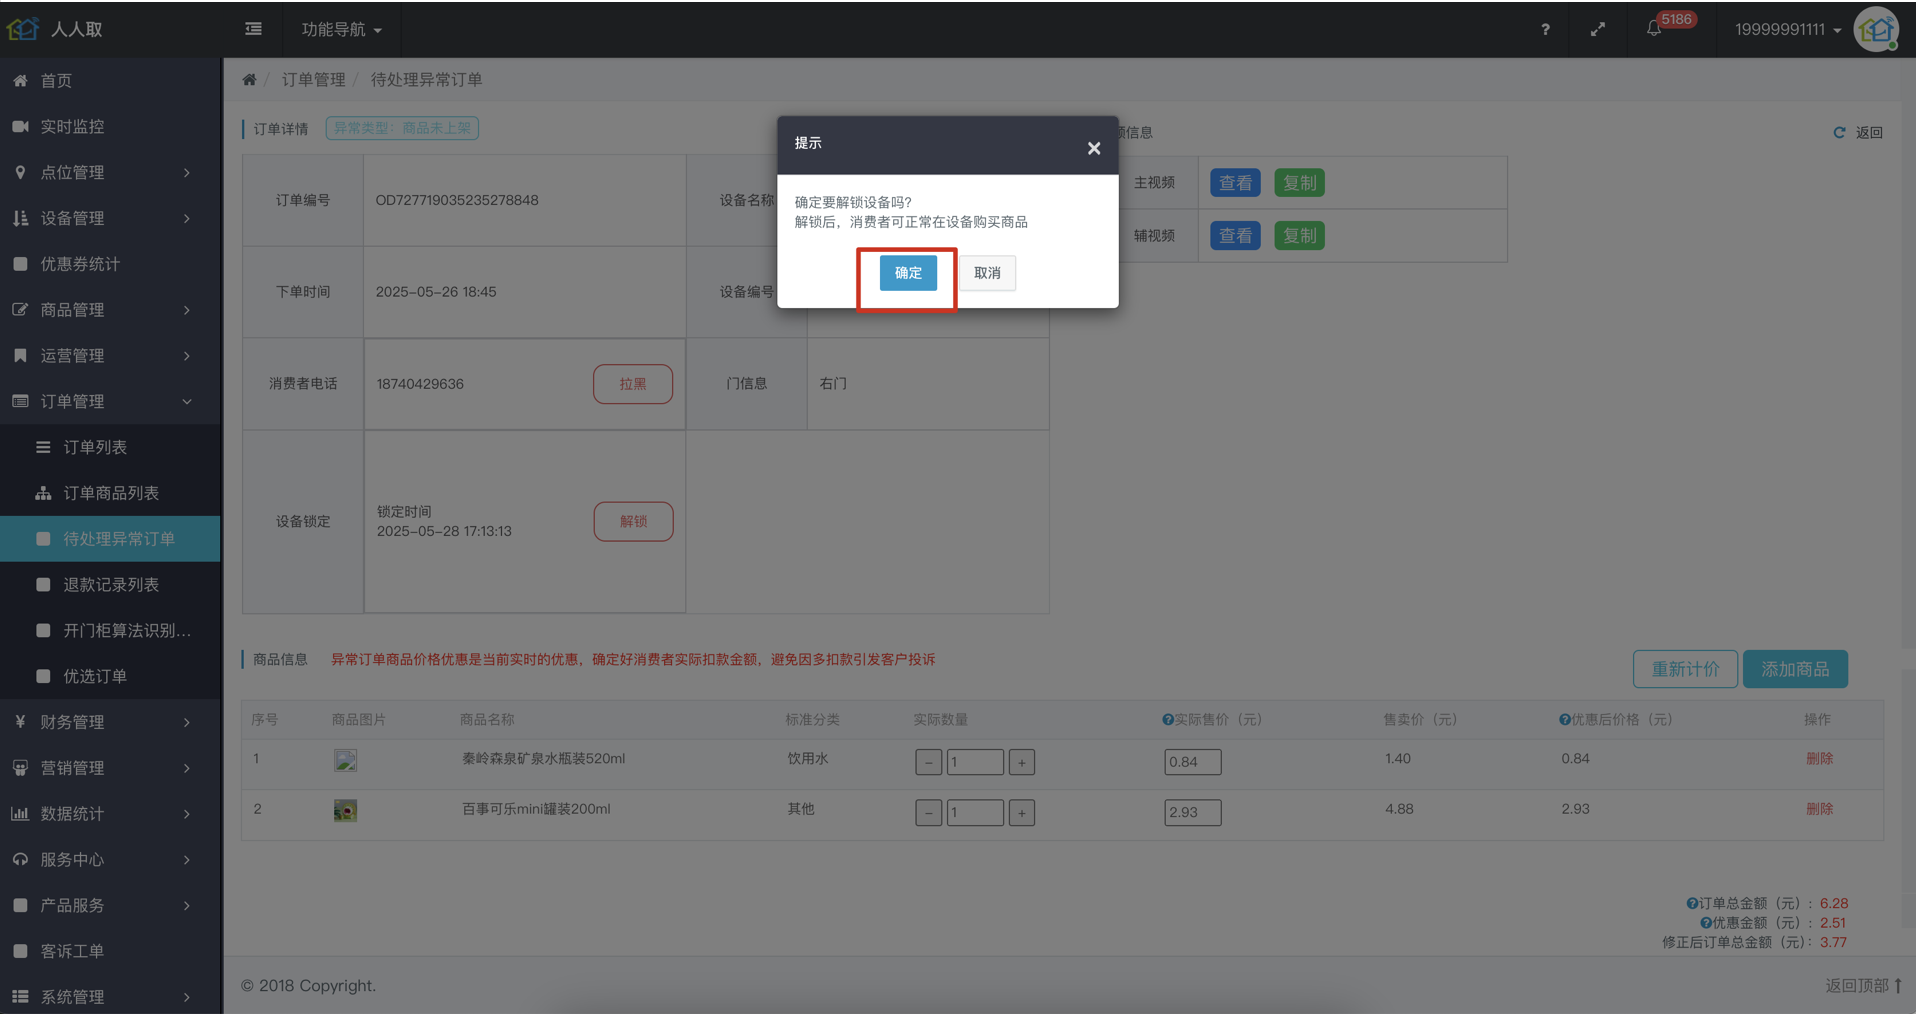Click 拉黑 next to consumer phone
The width and height of the screenshot is (1916, 1014).
tap(633, 384)
